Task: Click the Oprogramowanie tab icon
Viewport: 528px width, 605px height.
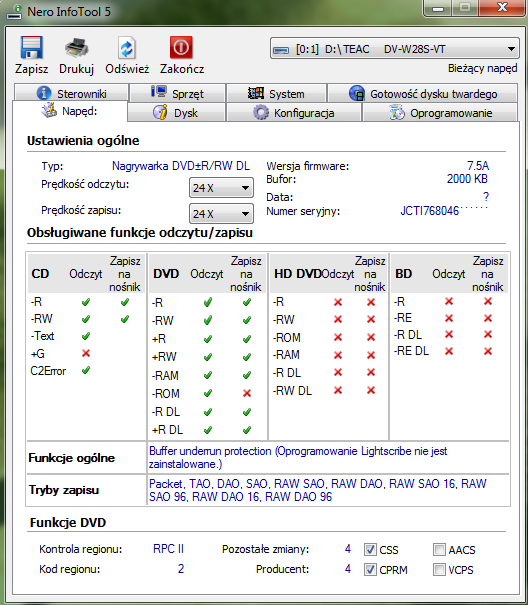Action: [397, 113]
